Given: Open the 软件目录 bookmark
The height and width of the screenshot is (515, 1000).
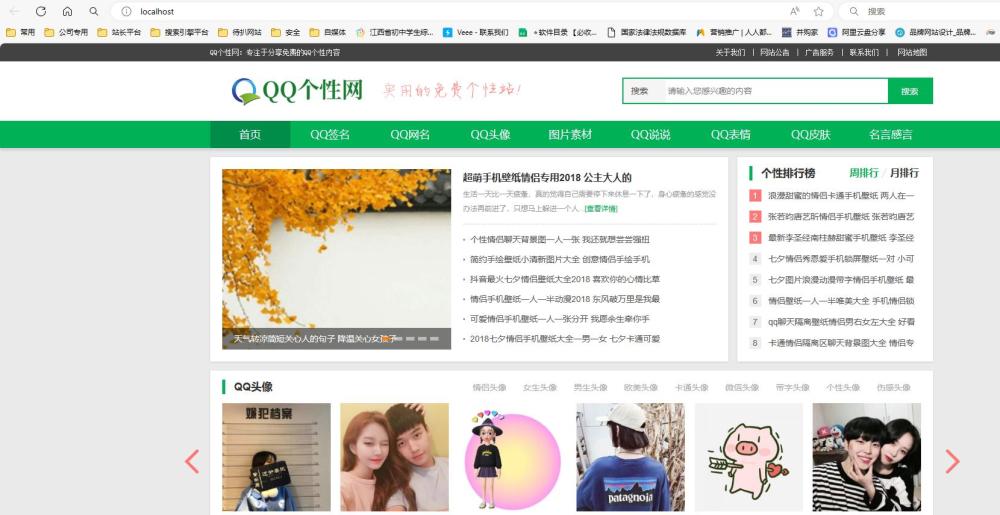Looking at the screenshot, I should point(558,32).
